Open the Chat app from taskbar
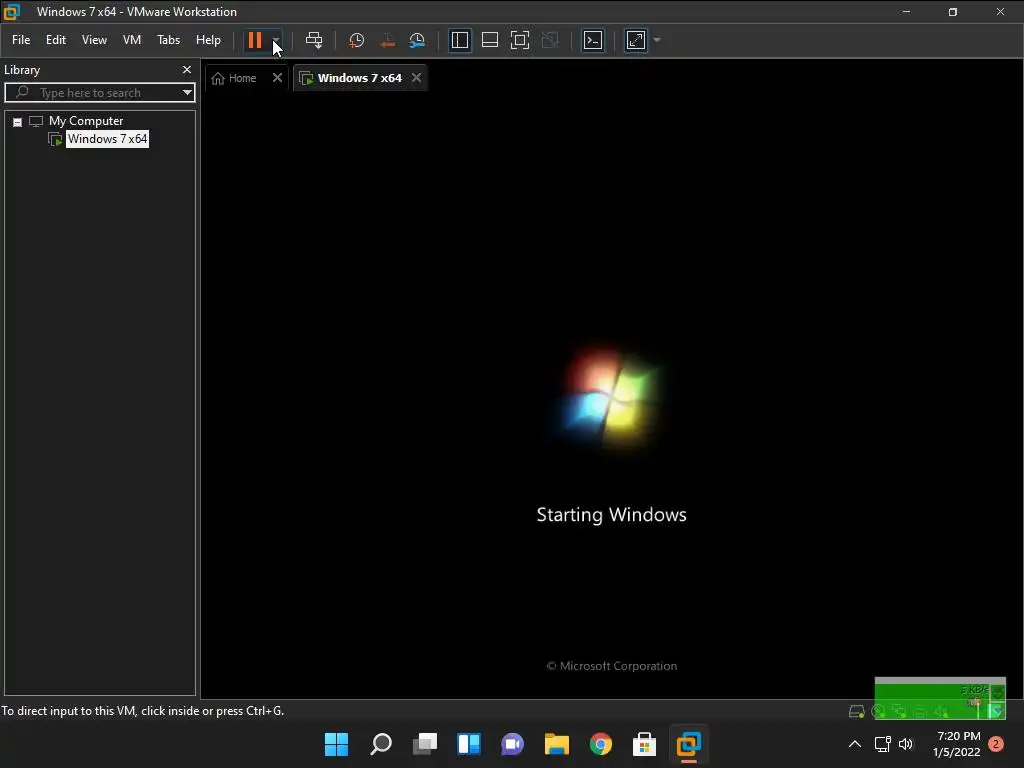Screen dimensions: 1024x768 (513, 744)
